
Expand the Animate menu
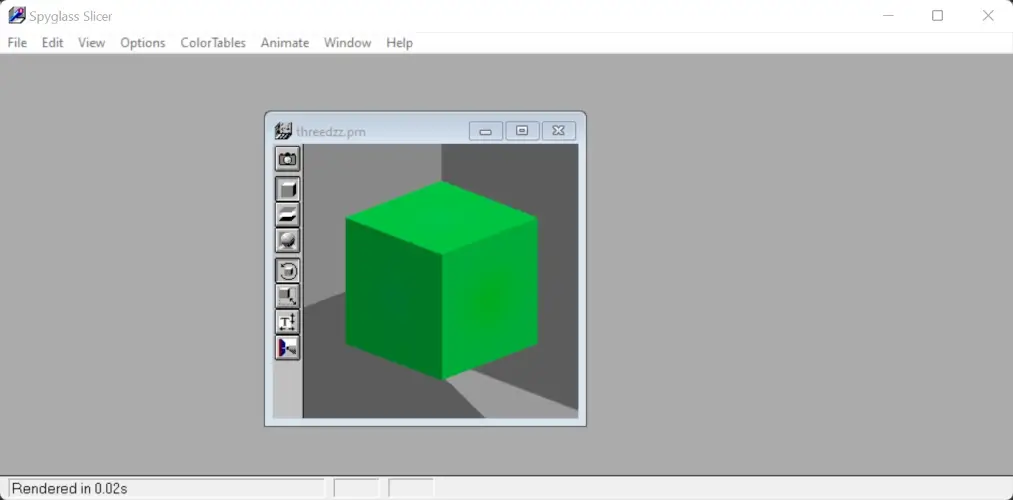point(284,43)
